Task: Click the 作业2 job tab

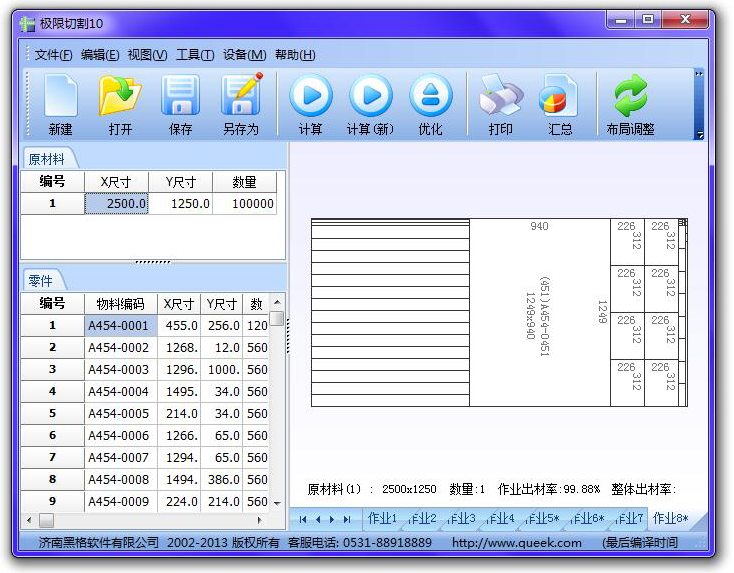Action: coord(422,518)
